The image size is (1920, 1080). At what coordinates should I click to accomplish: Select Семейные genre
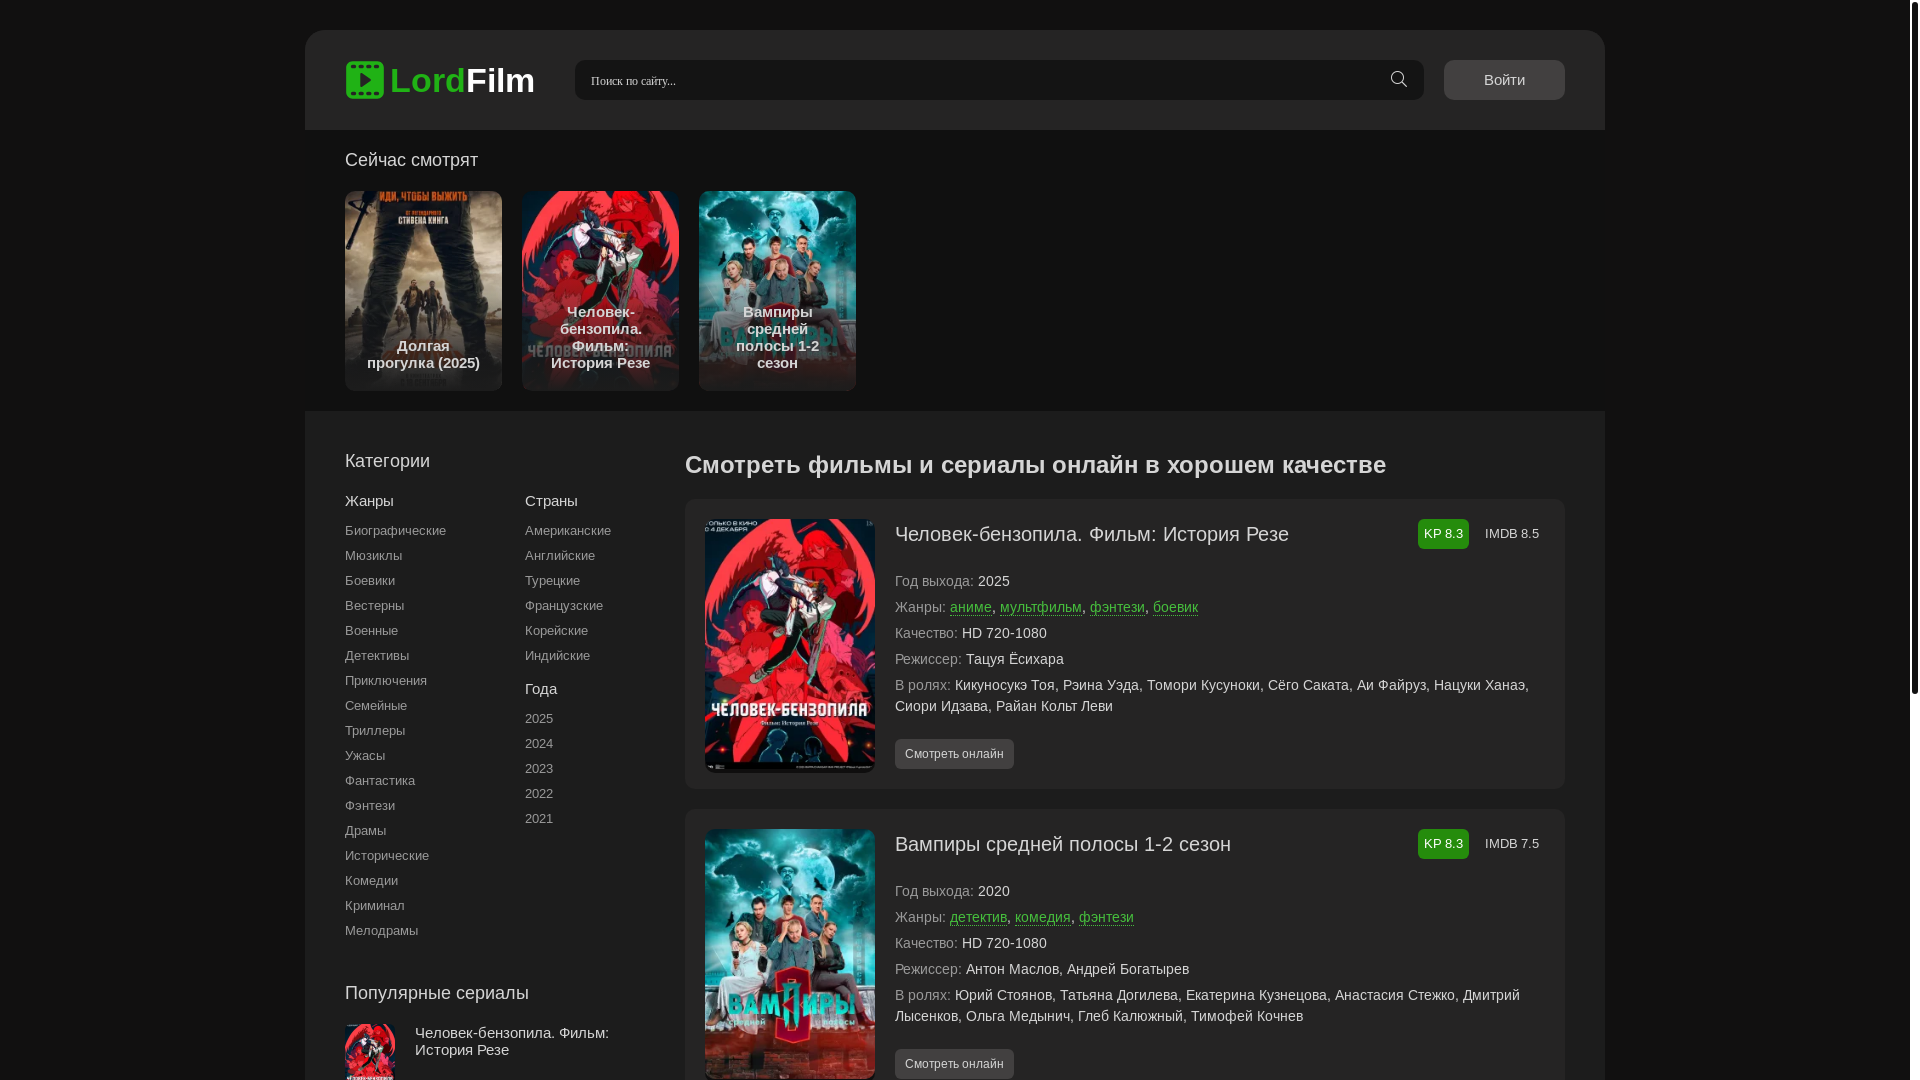376,706
